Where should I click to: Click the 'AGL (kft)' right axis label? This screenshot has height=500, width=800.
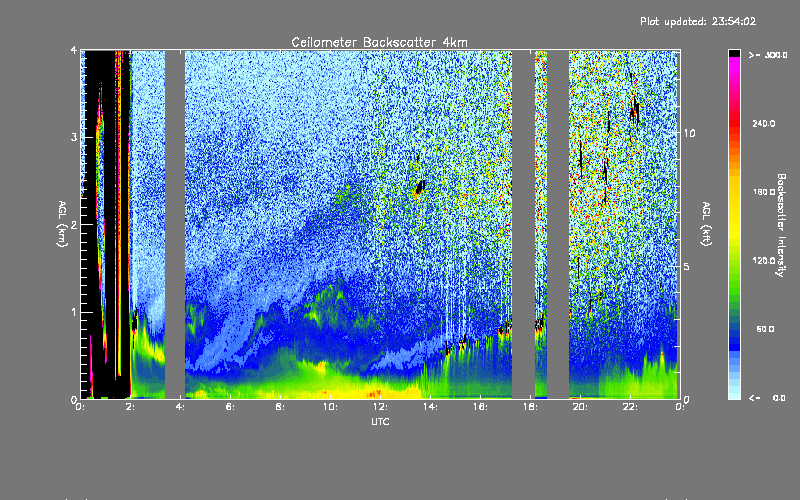(x=707, y=223)
